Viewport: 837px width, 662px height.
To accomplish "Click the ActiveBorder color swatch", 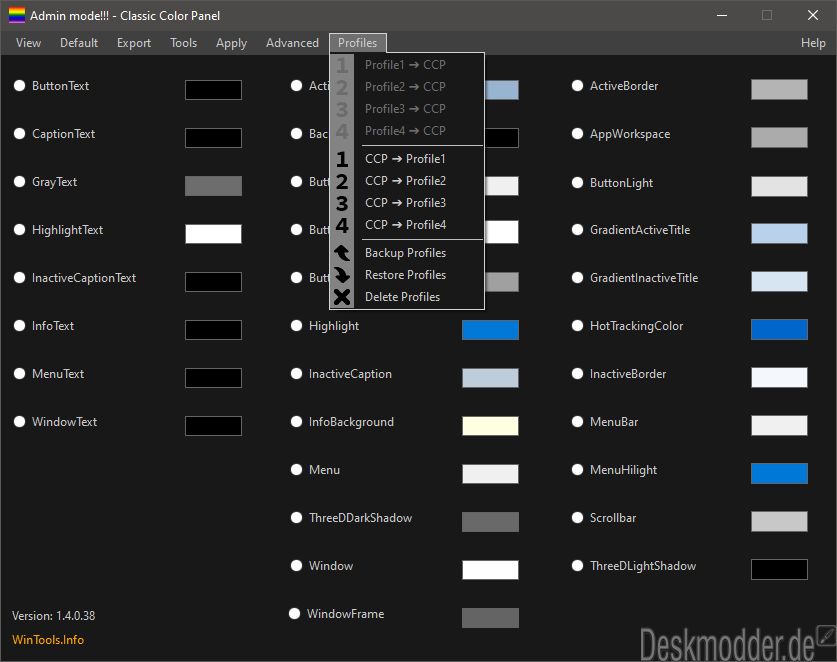I will 779,90.
